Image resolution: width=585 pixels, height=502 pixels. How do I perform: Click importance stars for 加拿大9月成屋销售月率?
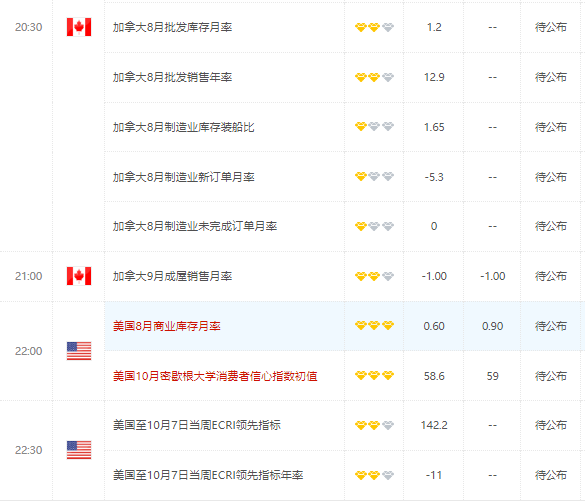(374, 276)
